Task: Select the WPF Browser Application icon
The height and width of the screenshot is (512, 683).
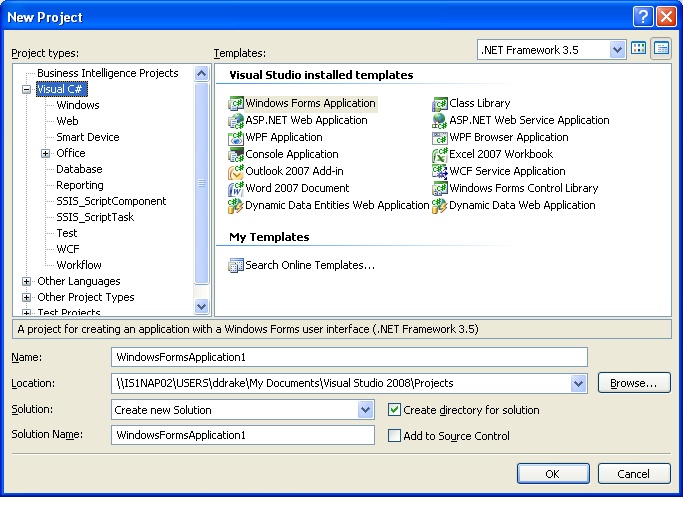Action: pos(440,138)
